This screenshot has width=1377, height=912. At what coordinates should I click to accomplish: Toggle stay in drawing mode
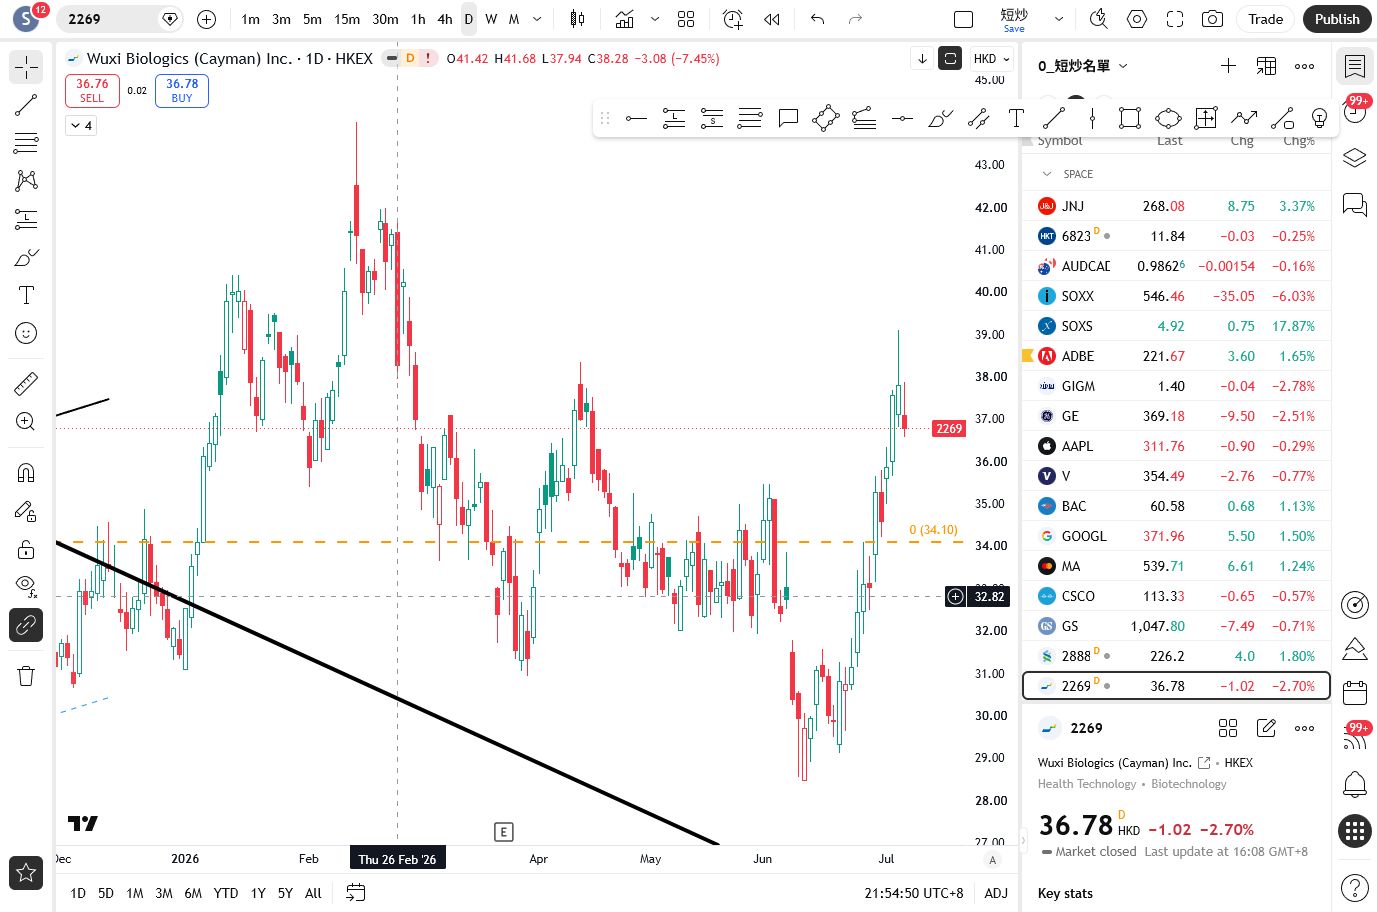point(26,511)
